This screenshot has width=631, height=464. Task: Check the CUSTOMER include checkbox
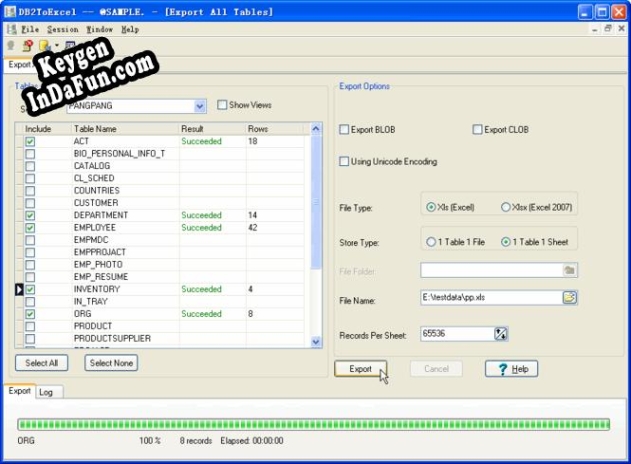30,203
